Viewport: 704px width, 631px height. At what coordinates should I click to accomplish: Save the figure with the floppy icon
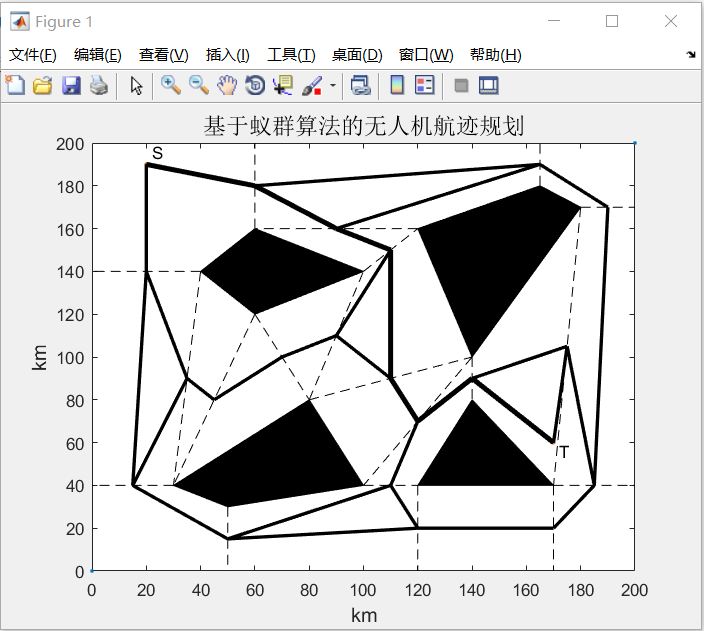71,85
